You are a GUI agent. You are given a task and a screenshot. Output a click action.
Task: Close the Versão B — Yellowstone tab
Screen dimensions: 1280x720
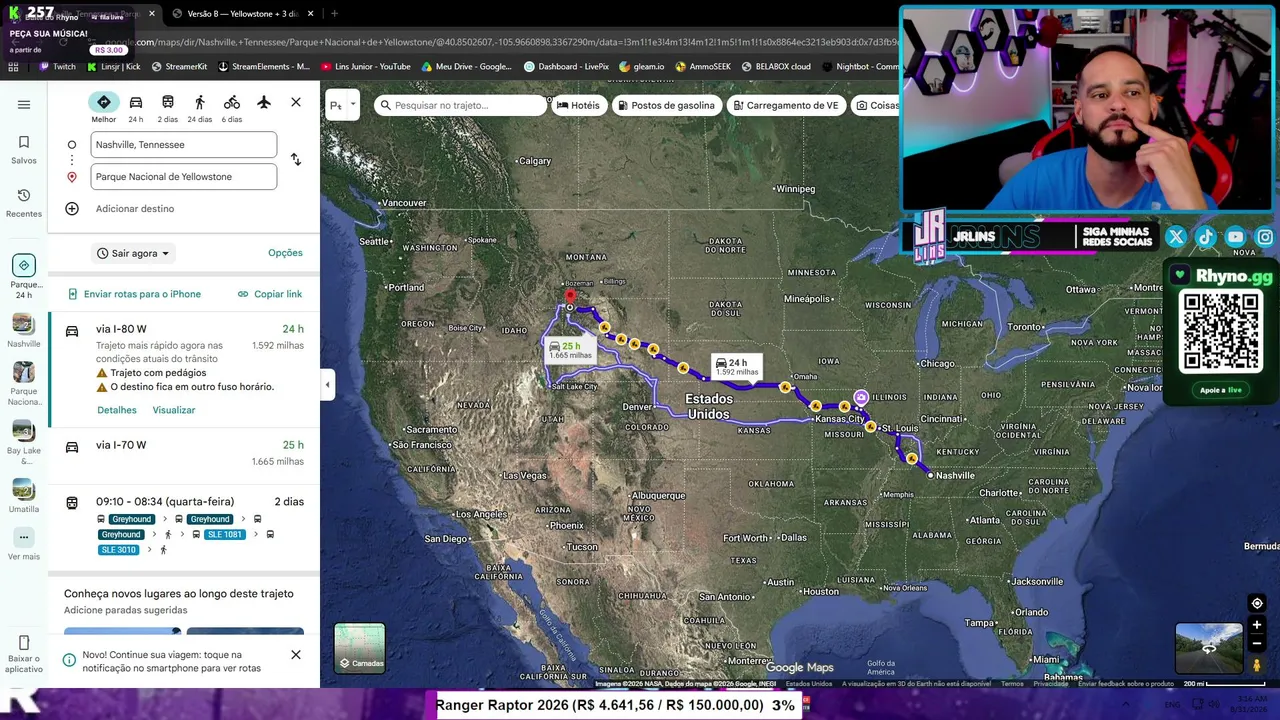pyautogui.click(x=311, y=14)
